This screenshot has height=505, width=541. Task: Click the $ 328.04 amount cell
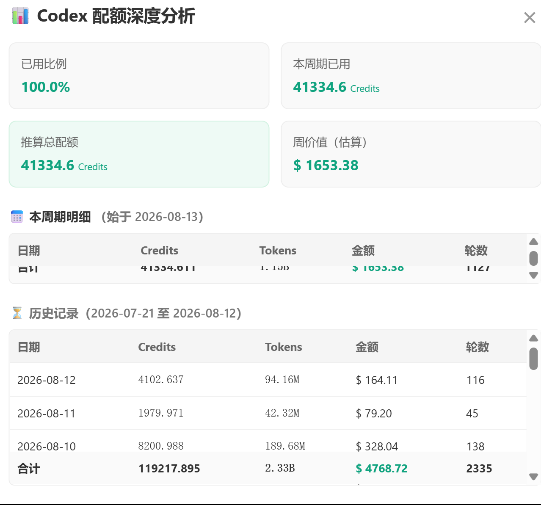coord(377,446)
